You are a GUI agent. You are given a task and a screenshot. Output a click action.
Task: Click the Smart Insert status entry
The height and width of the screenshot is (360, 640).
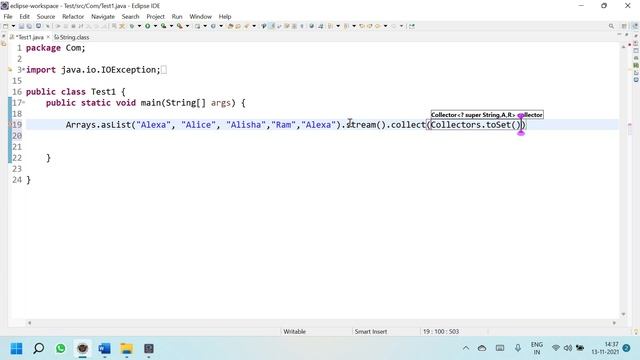[x=371, y=331]
